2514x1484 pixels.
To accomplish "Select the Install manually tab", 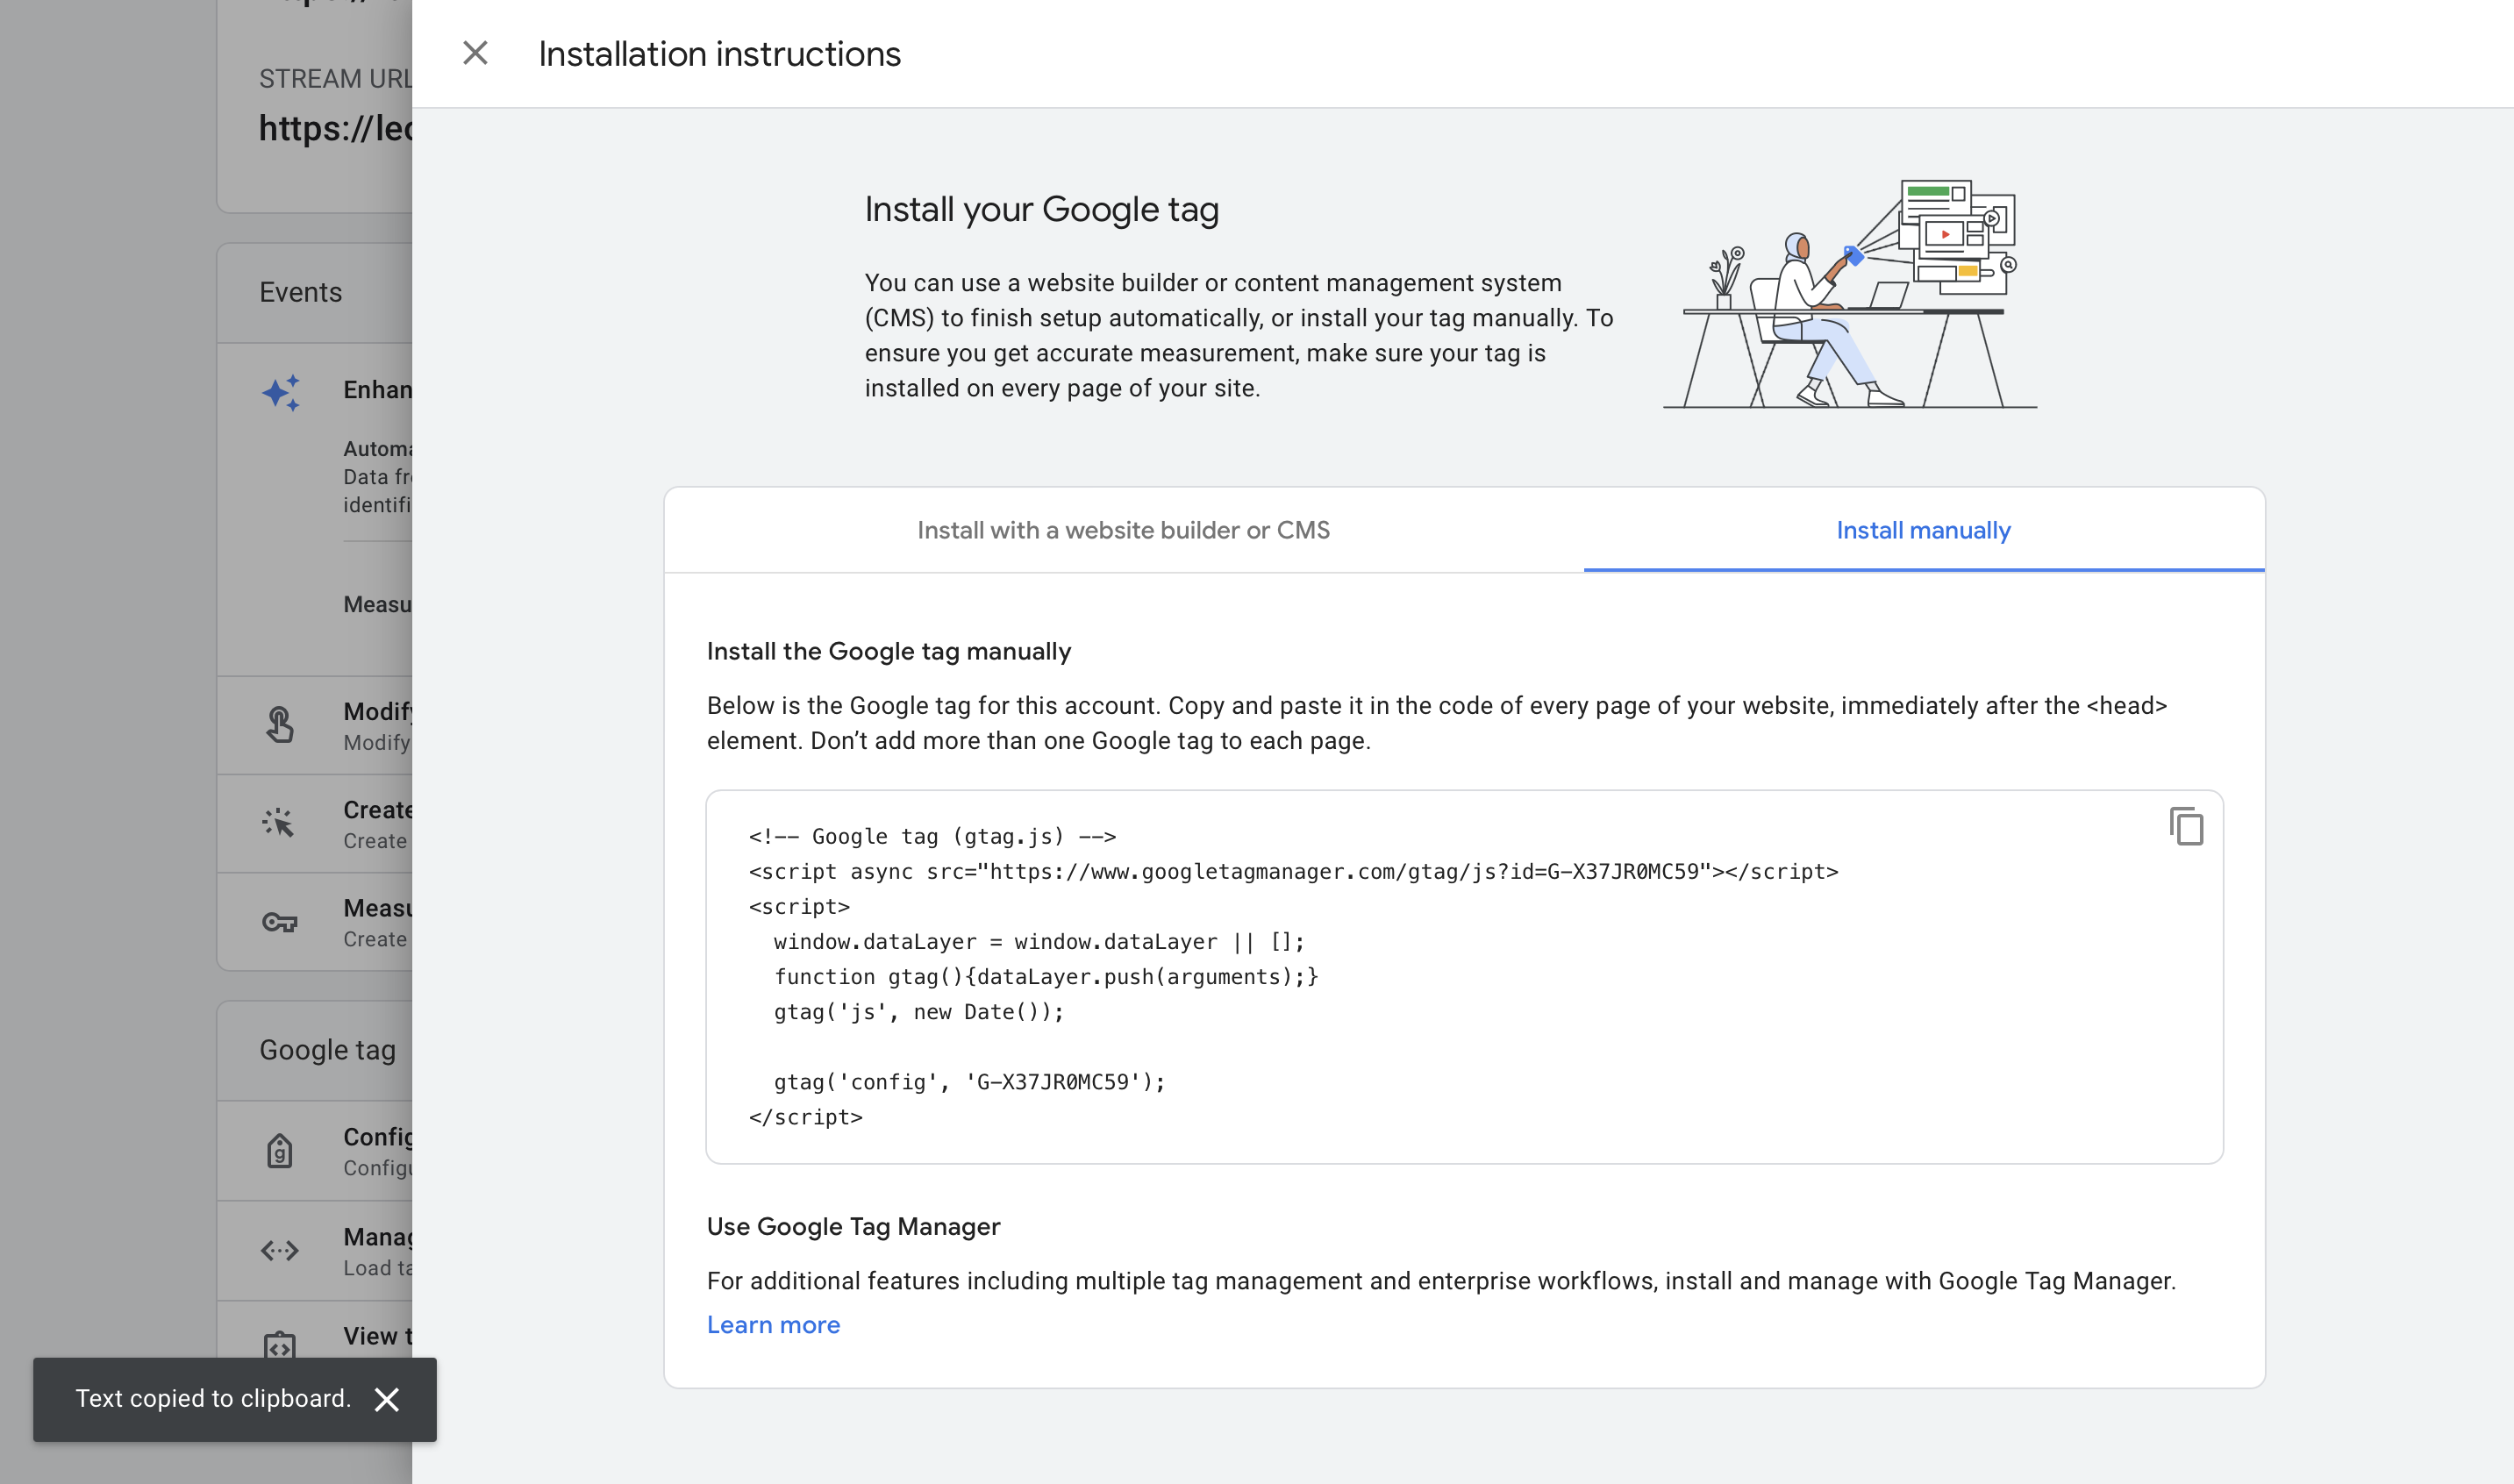I will [x=1922, y=530].
